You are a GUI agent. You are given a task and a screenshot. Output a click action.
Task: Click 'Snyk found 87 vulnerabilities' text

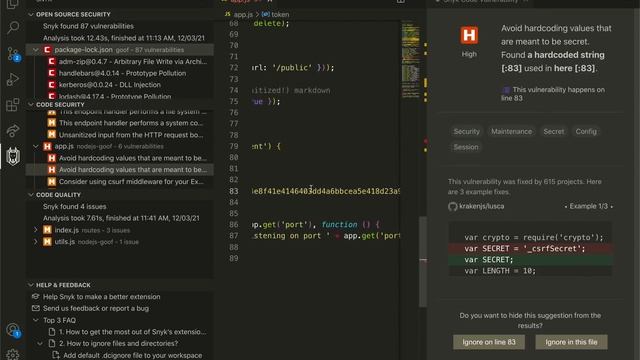(88, 26)
